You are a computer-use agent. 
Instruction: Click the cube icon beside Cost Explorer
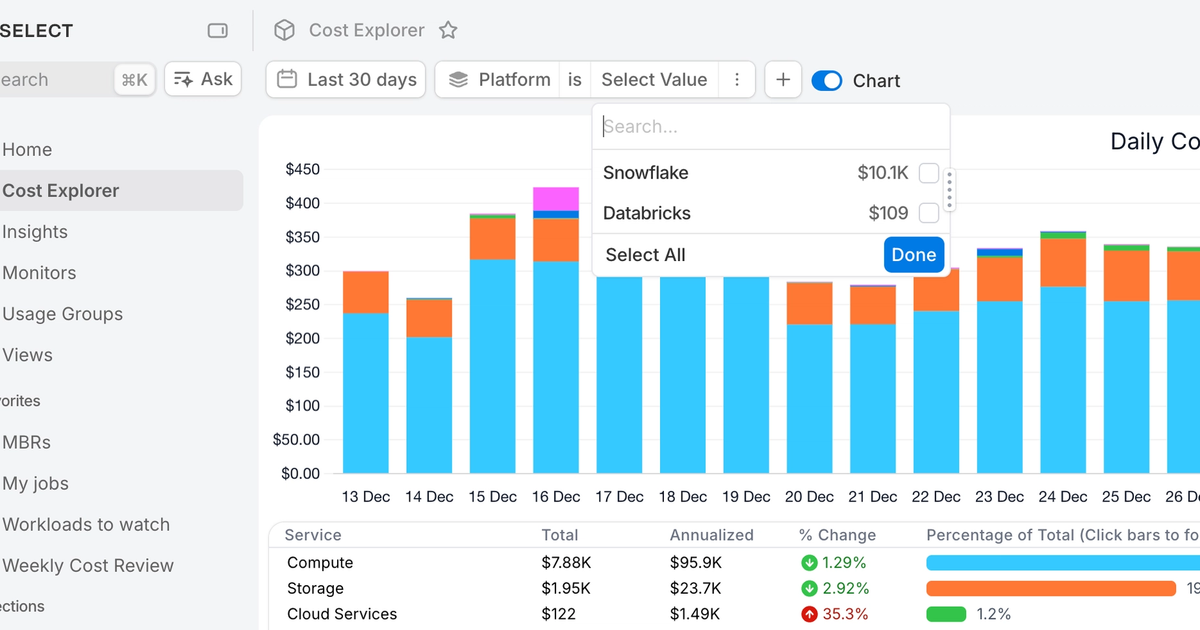coord(284,30)
